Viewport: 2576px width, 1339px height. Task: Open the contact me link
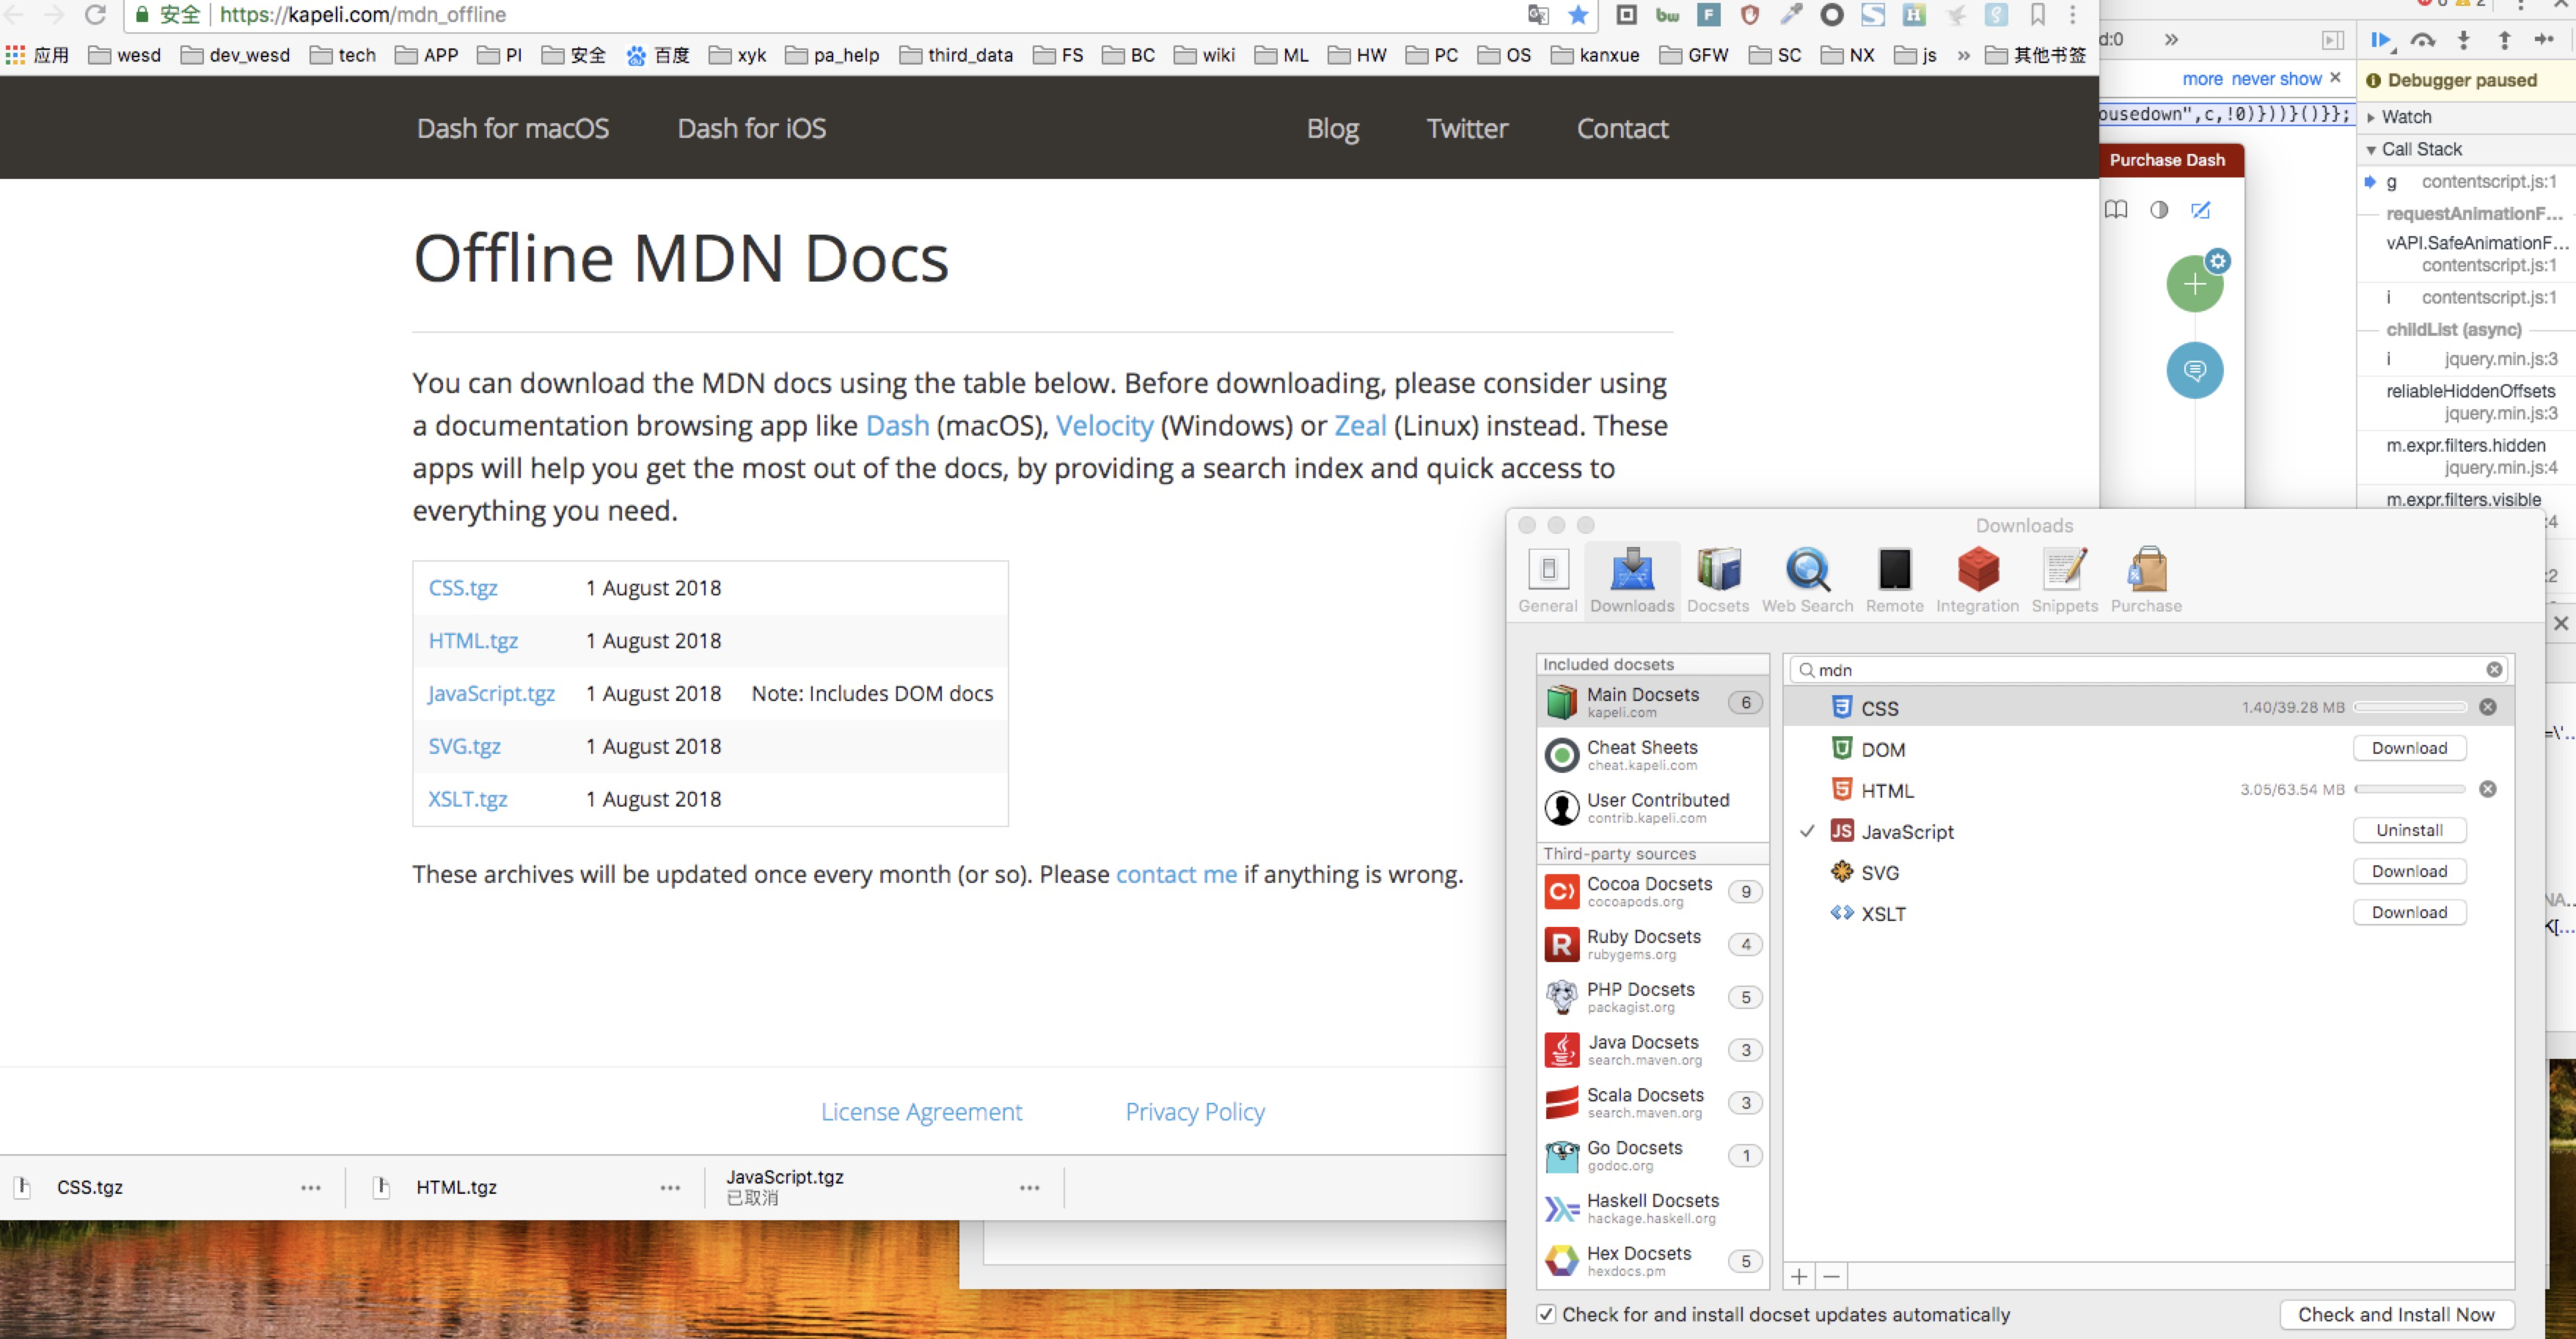point(1176,875)
